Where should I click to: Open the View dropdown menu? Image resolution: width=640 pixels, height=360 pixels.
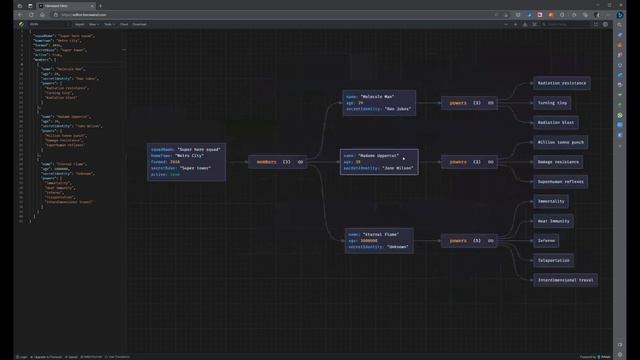click(x=93, y=24)
